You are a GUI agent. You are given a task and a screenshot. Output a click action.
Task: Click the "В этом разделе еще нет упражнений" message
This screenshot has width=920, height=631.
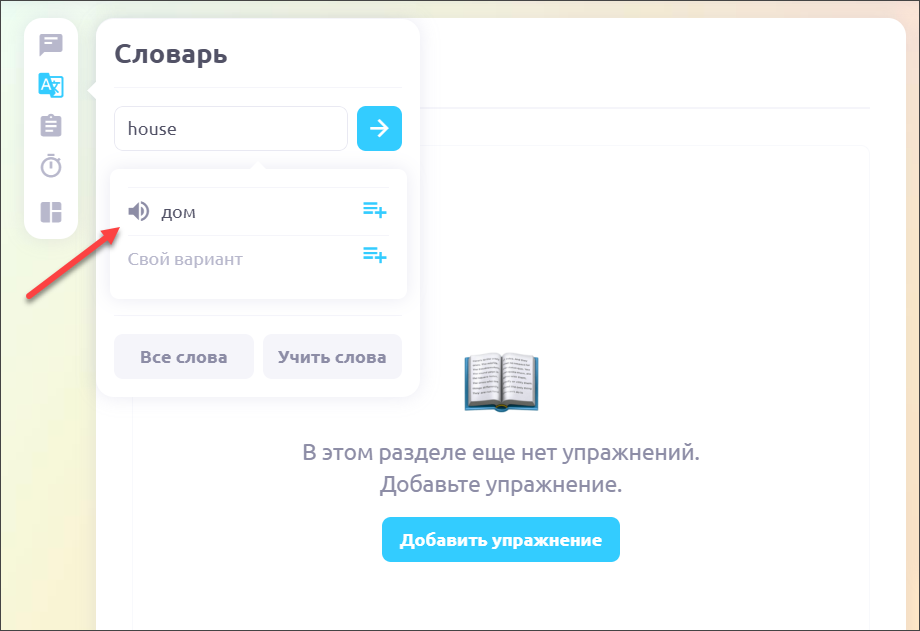(500, 451)
